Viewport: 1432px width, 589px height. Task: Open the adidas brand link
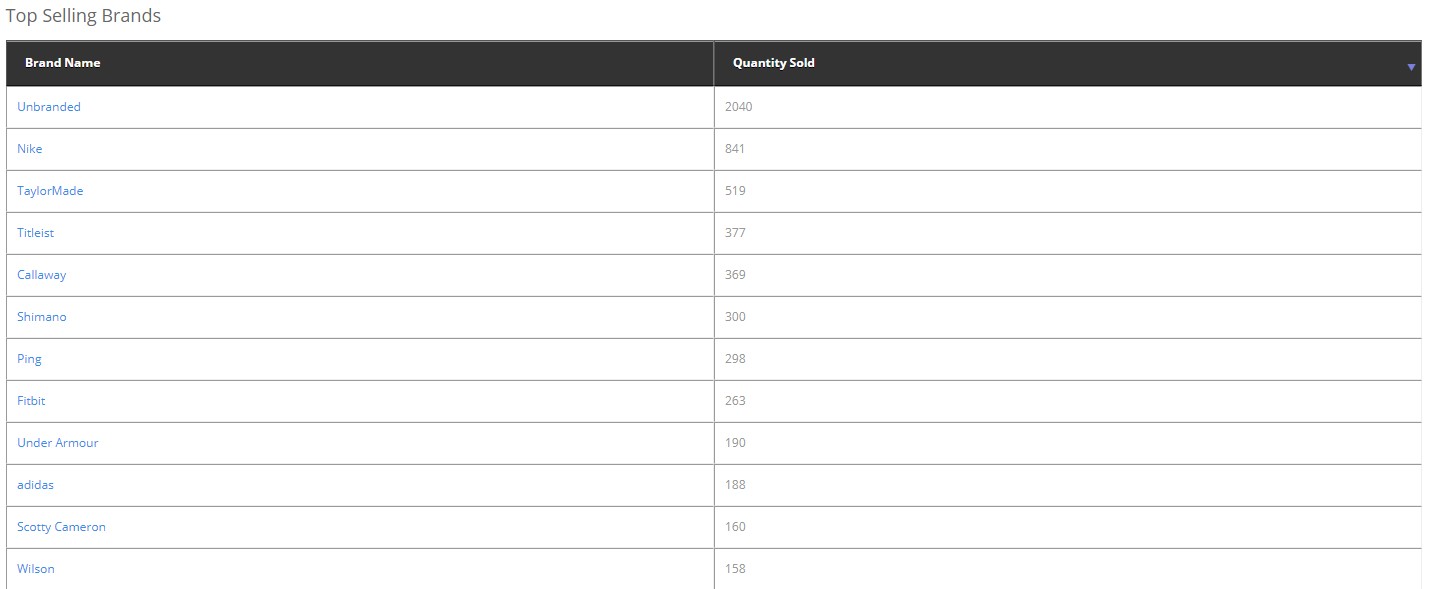tap(36, 485)
